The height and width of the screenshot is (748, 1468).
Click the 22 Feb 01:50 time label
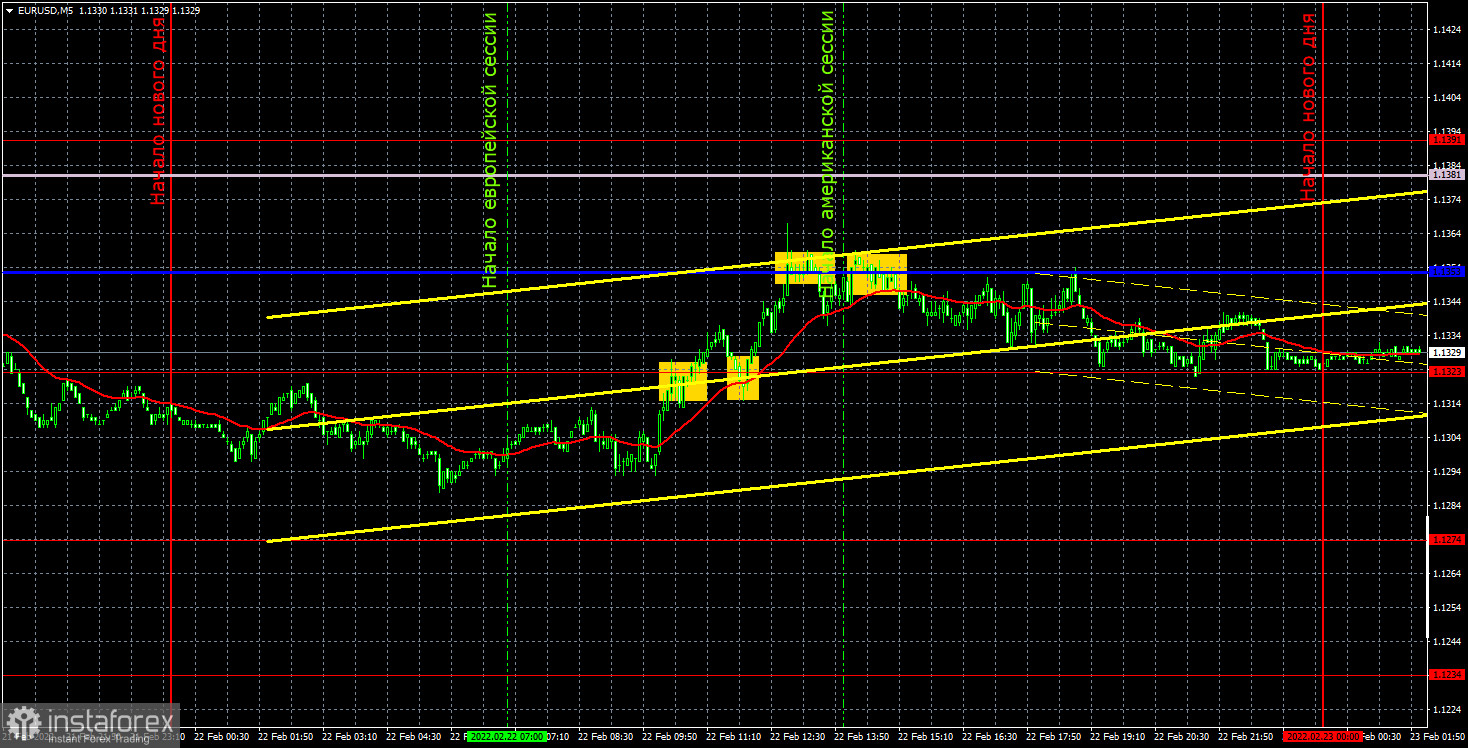tap(286, 736)
